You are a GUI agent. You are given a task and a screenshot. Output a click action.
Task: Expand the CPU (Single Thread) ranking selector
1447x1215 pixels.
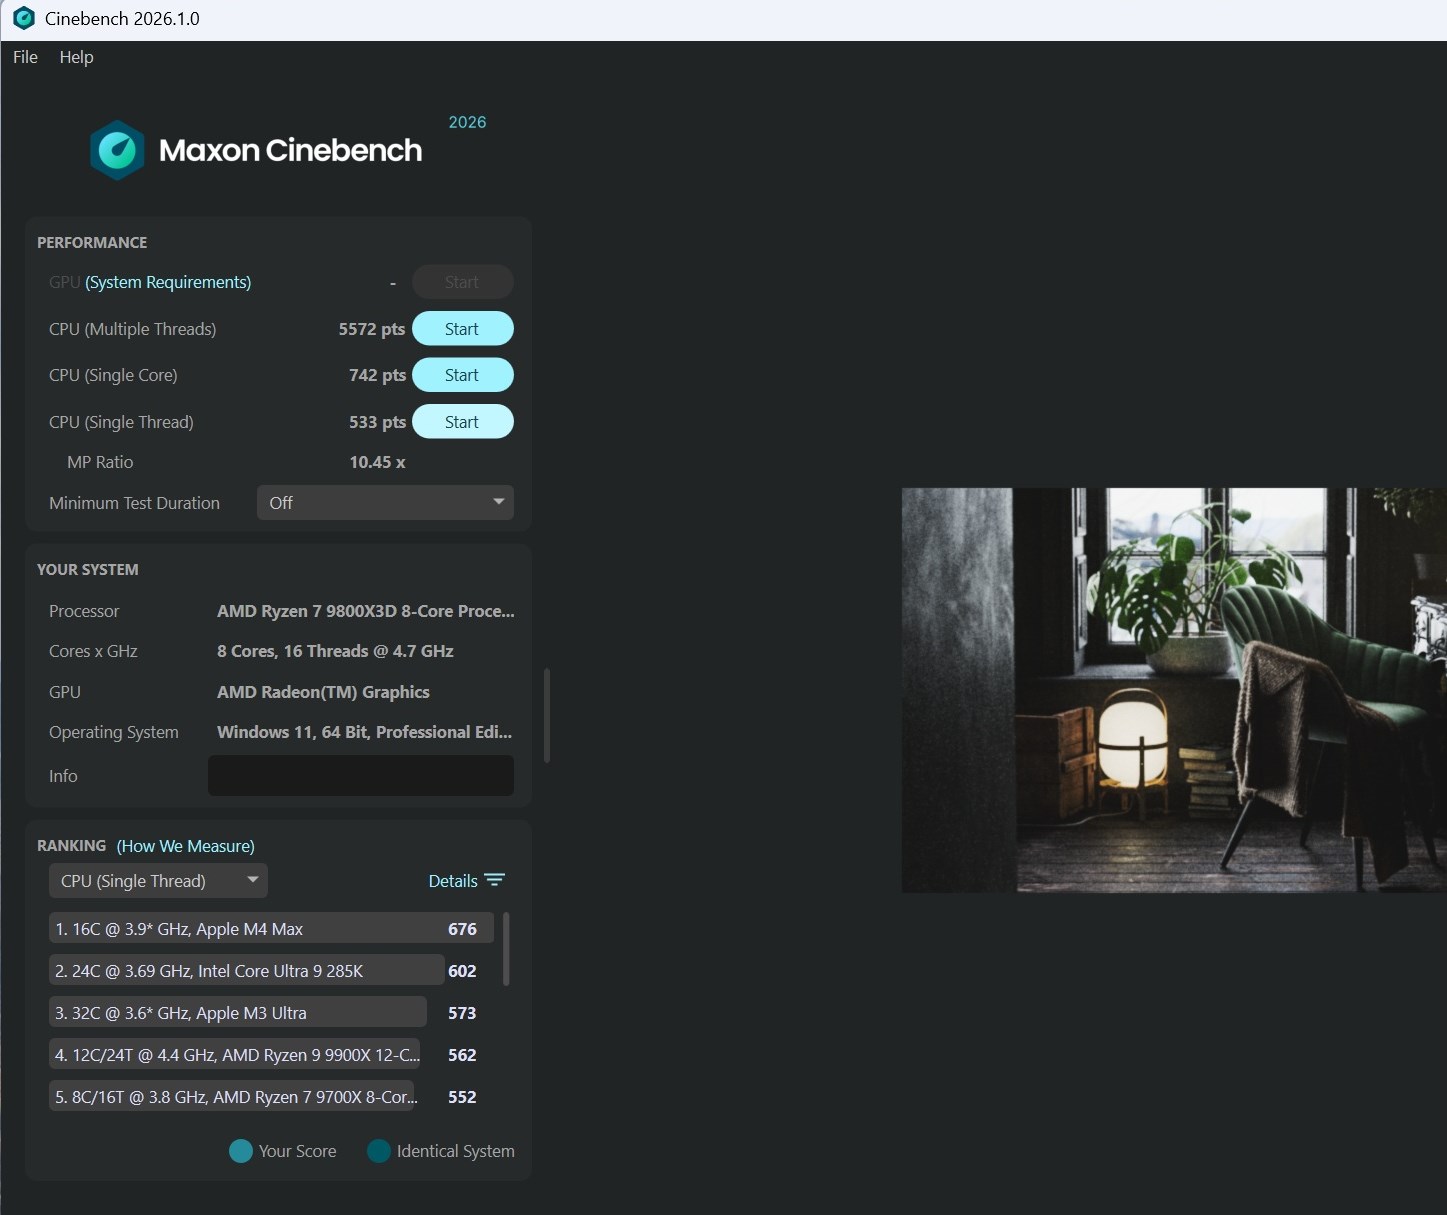[x=158, y=880]
